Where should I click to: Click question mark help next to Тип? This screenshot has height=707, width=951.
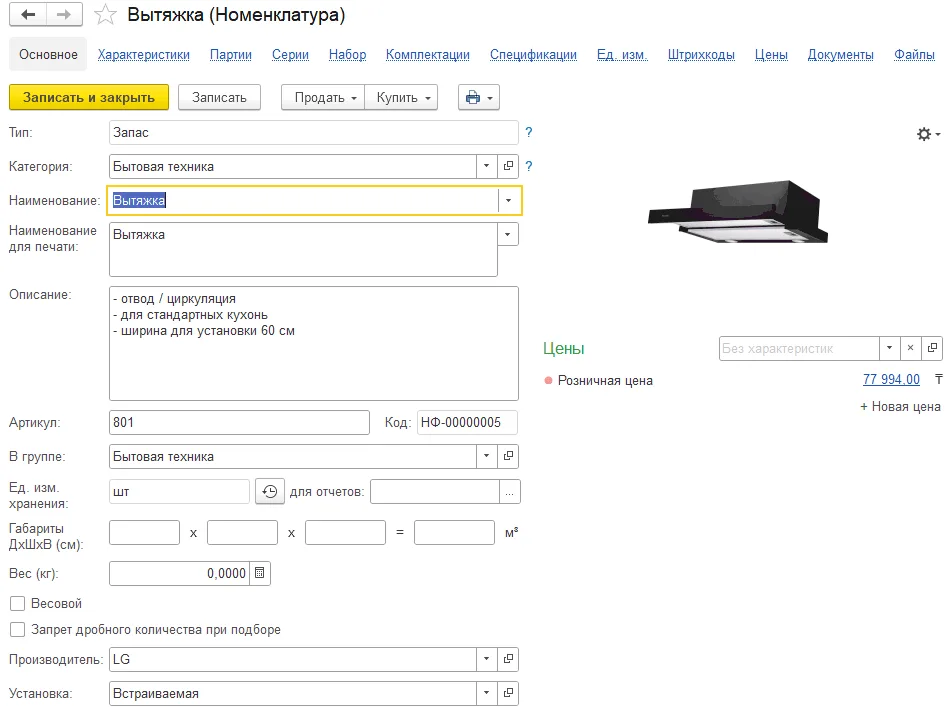pos(529,132)
